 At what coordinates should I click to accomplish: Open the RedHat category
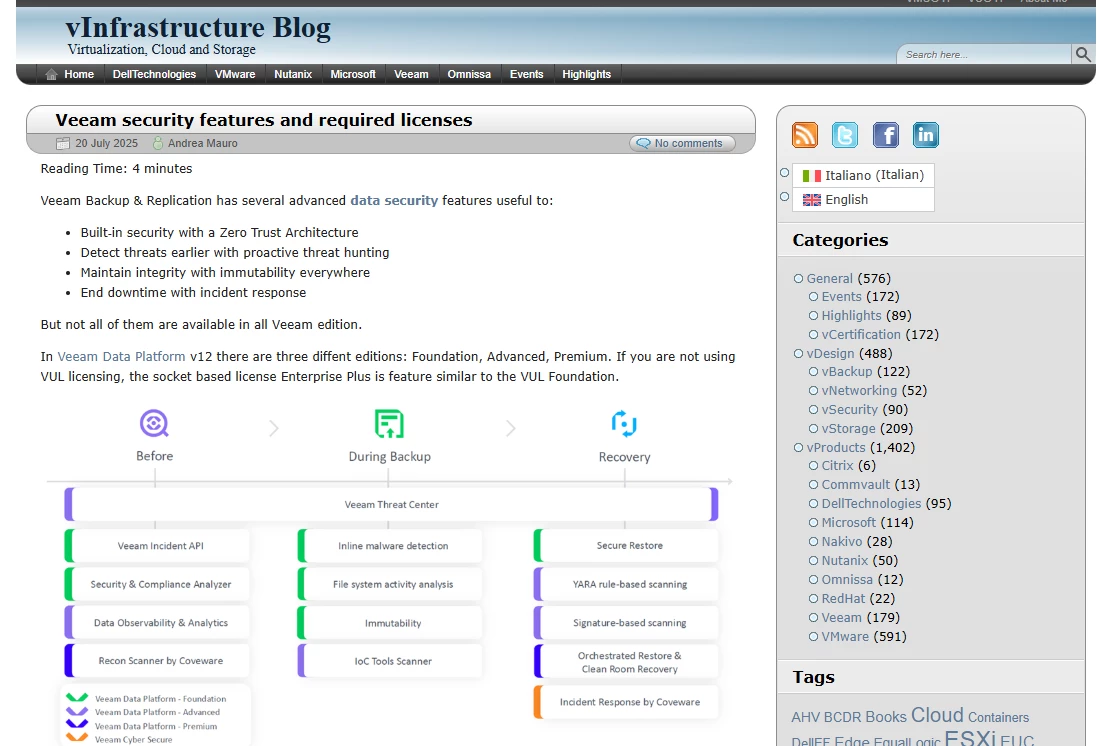843,598
